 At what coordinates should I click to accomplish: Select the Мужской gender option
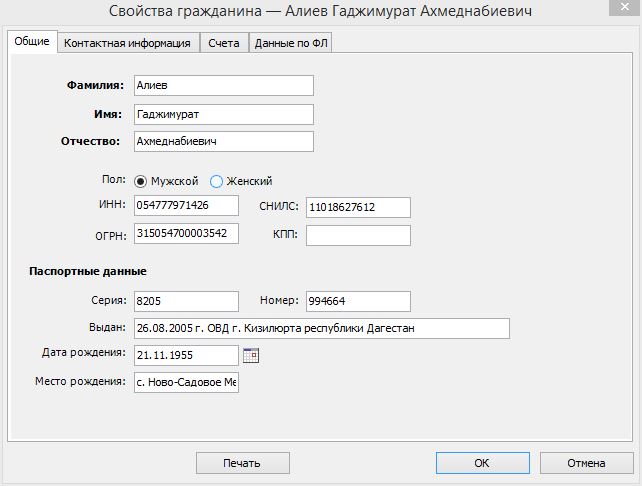tap(141, 181)
